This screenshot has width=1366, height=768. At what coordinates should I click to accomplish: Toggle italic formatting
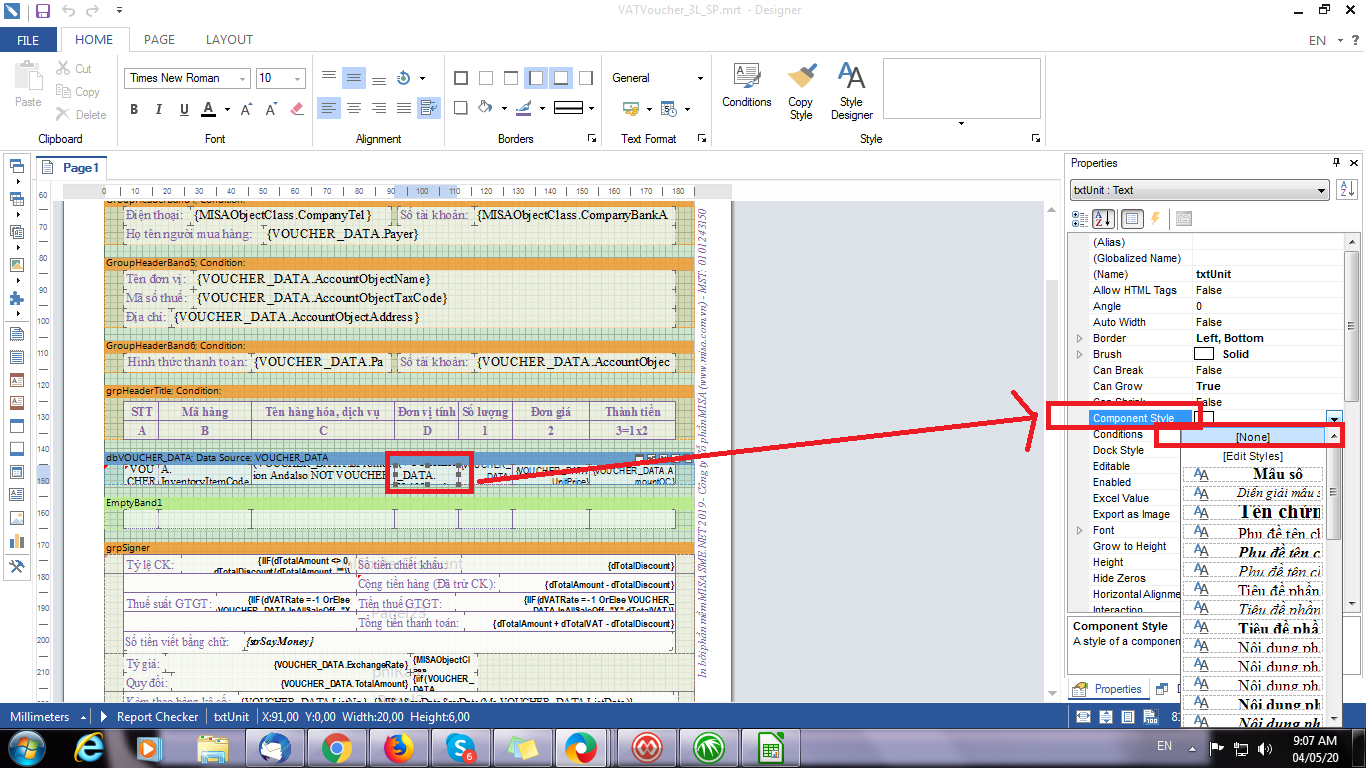[160, 109]
